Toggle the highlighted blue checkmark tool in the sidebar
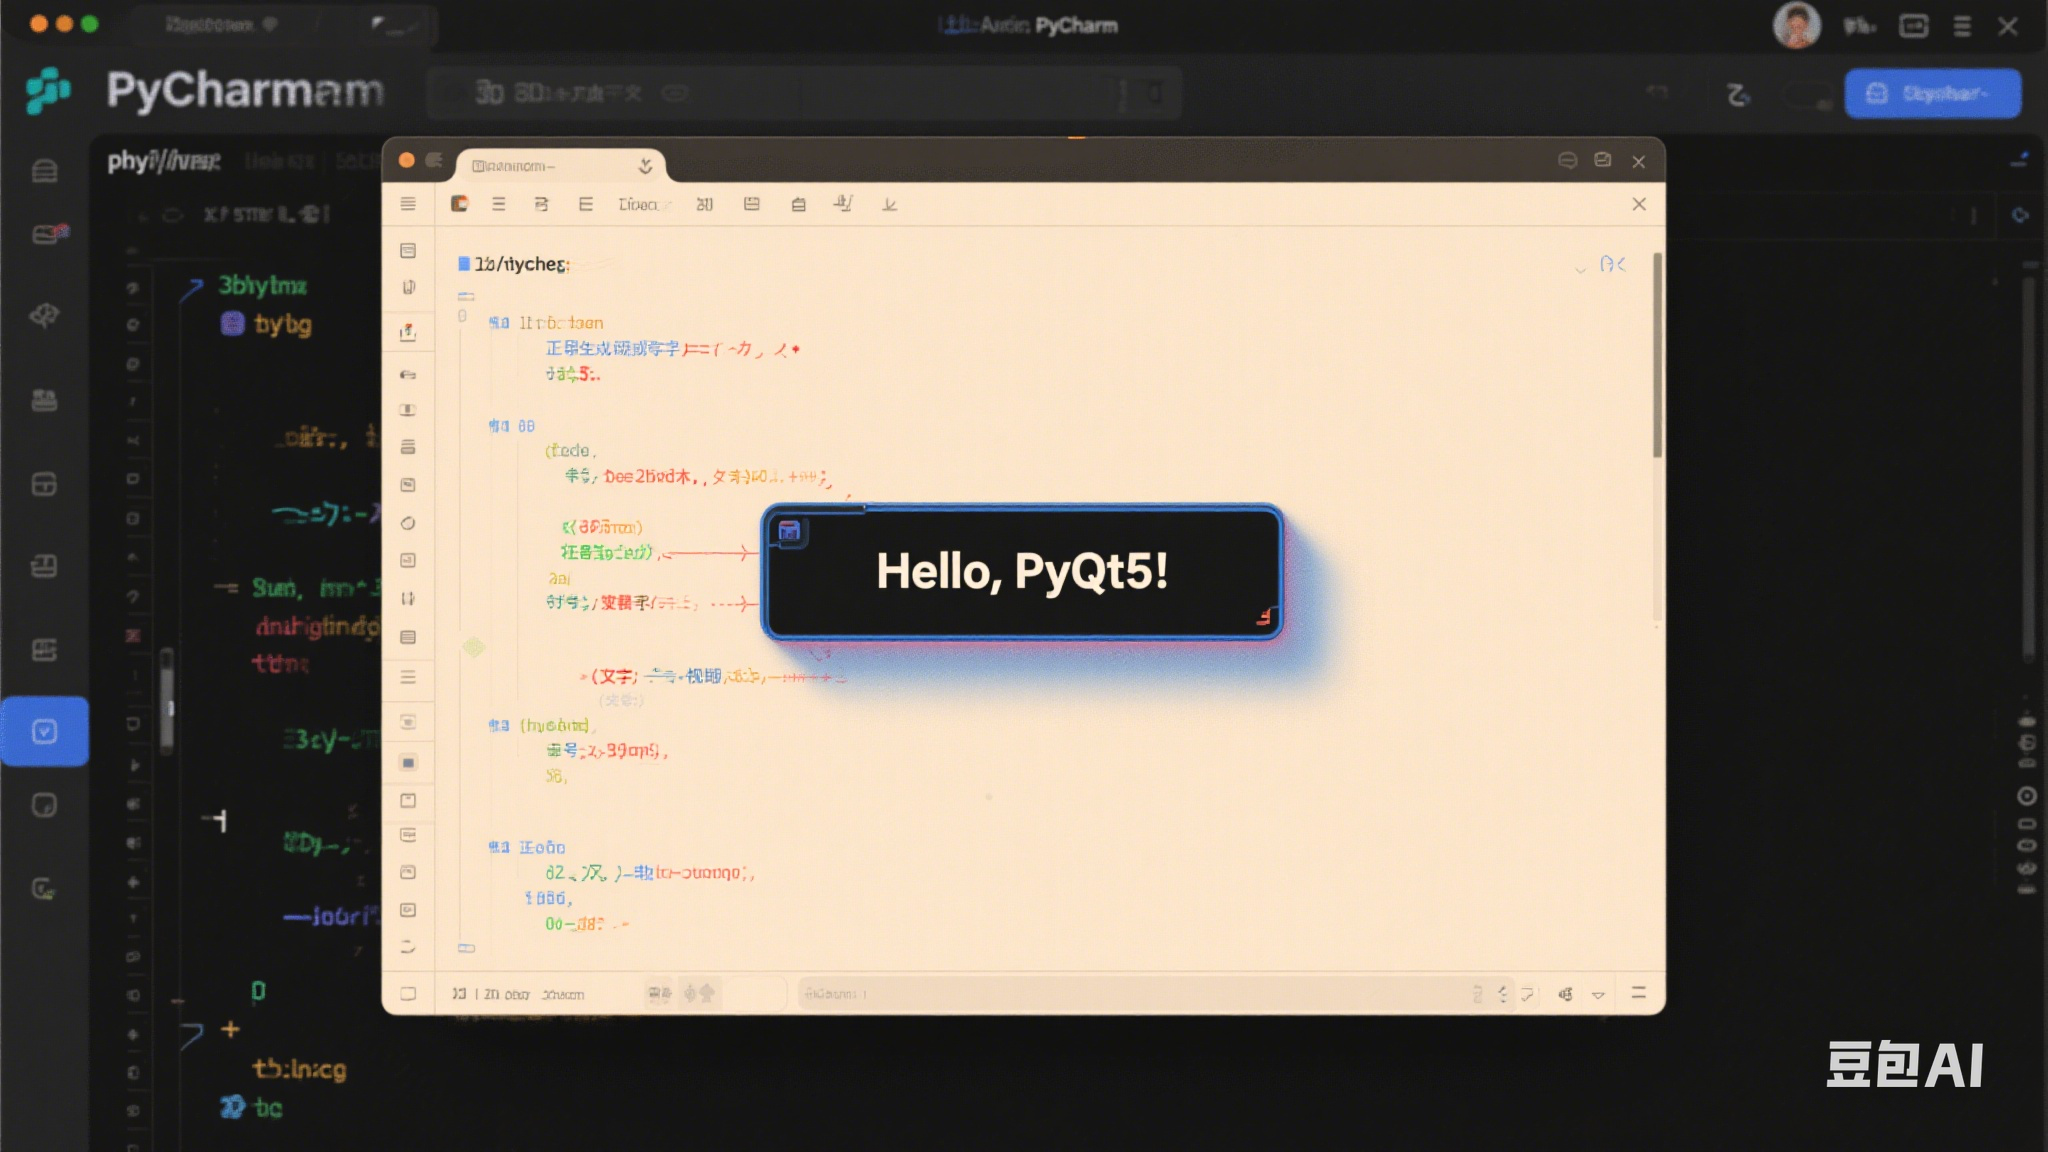This screenshot has width=2048, height=1152. click(45, 732)
